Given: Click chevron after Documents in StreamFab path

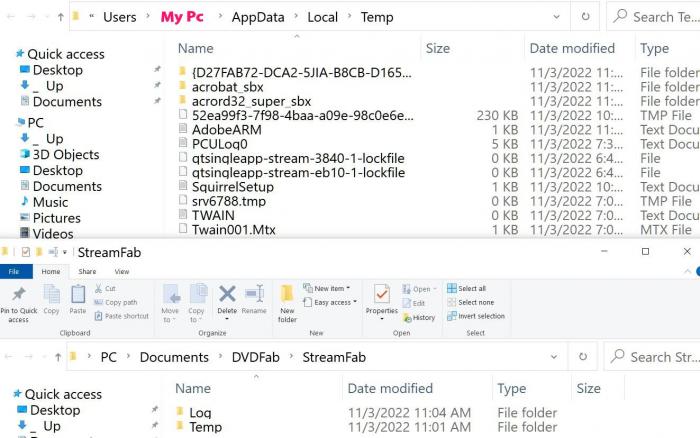Looking at the screenshot, I should [221, 357].
